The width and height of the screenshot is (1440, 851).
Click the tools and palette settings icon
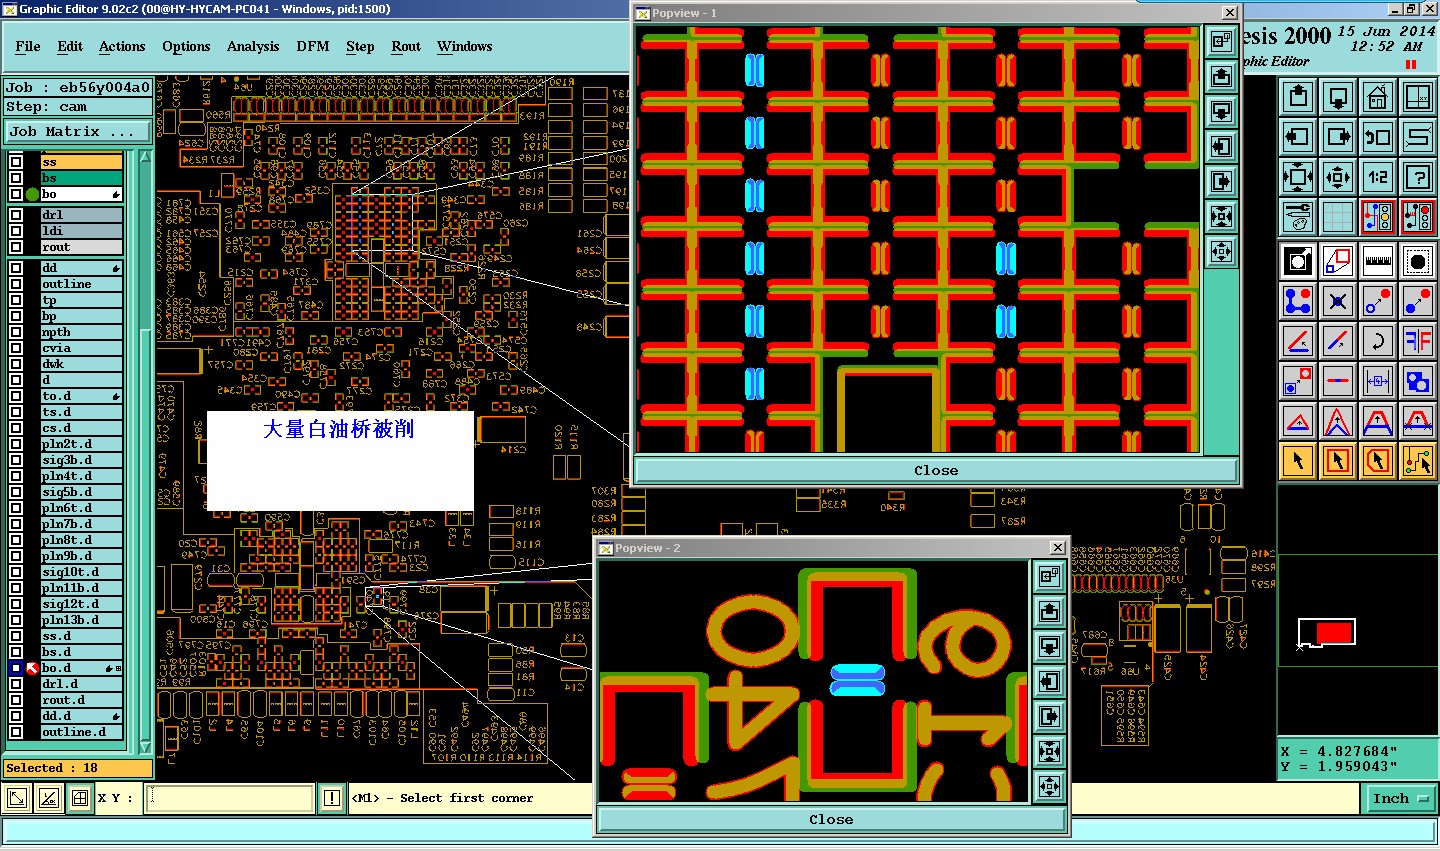pyautogui.click(x=1298, y=216)
